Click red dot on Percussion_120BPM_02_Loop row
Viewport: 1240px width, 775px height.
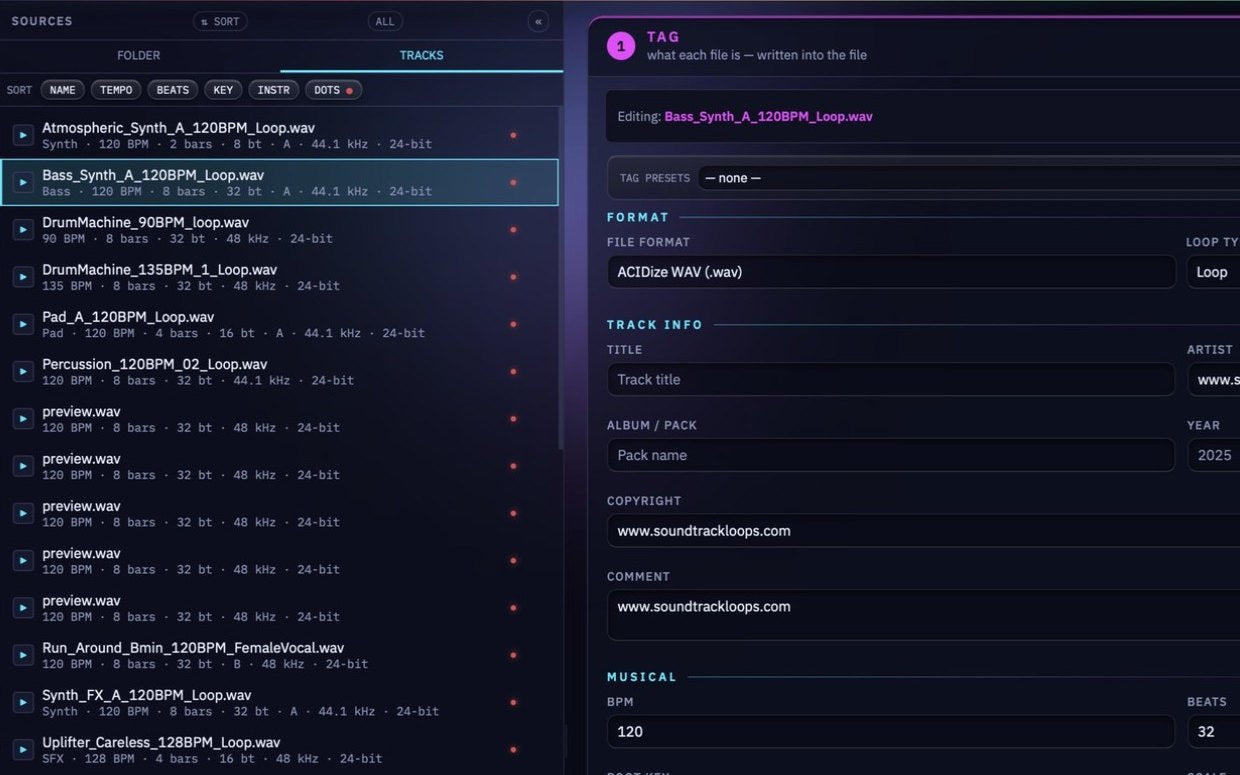point(513,371)
